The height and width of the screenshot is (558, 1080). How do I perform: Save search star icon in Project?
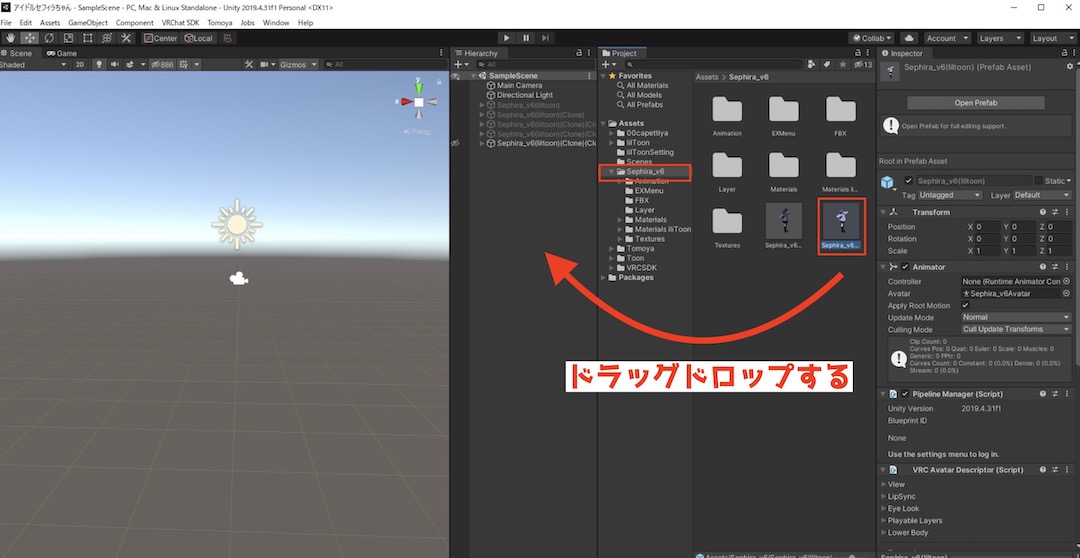point(842,64)
